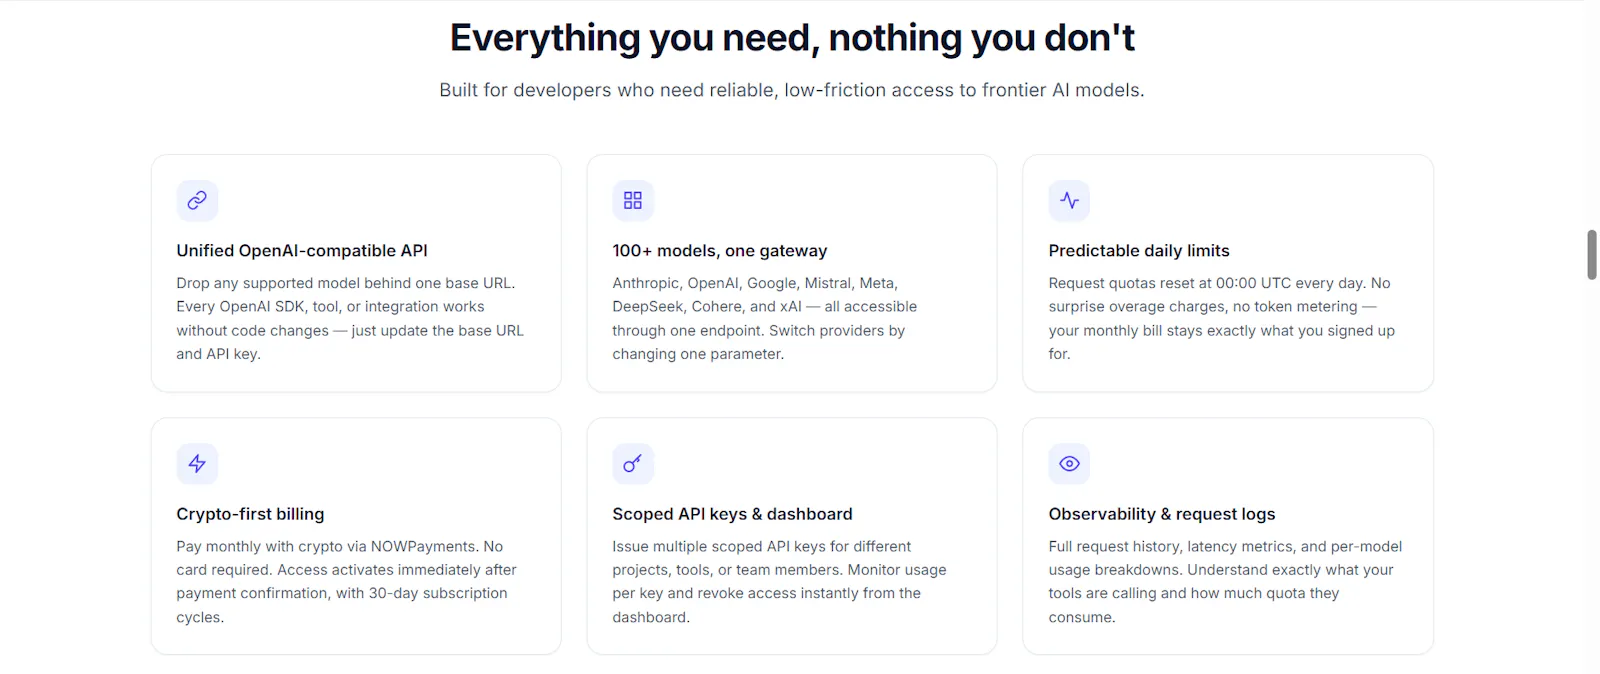Select the 100+ models, one gateway heading
The image size is (1600, 674).
pos(720,251)
